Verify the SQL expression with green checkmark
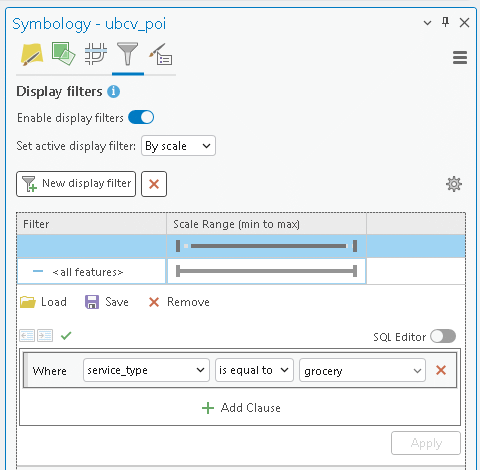This screenshot has width=480, height=470. (66, 336)
